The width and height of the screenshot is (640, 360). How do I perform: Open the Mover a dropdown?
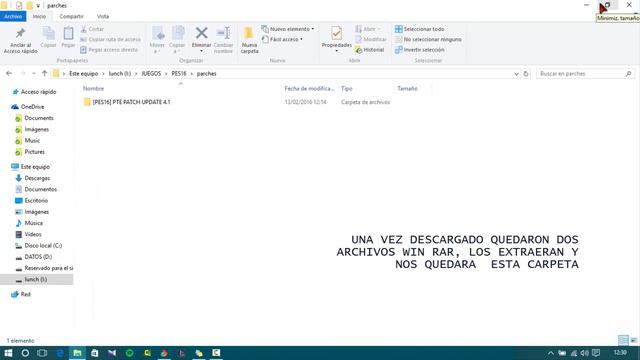(x=157, y=40)
